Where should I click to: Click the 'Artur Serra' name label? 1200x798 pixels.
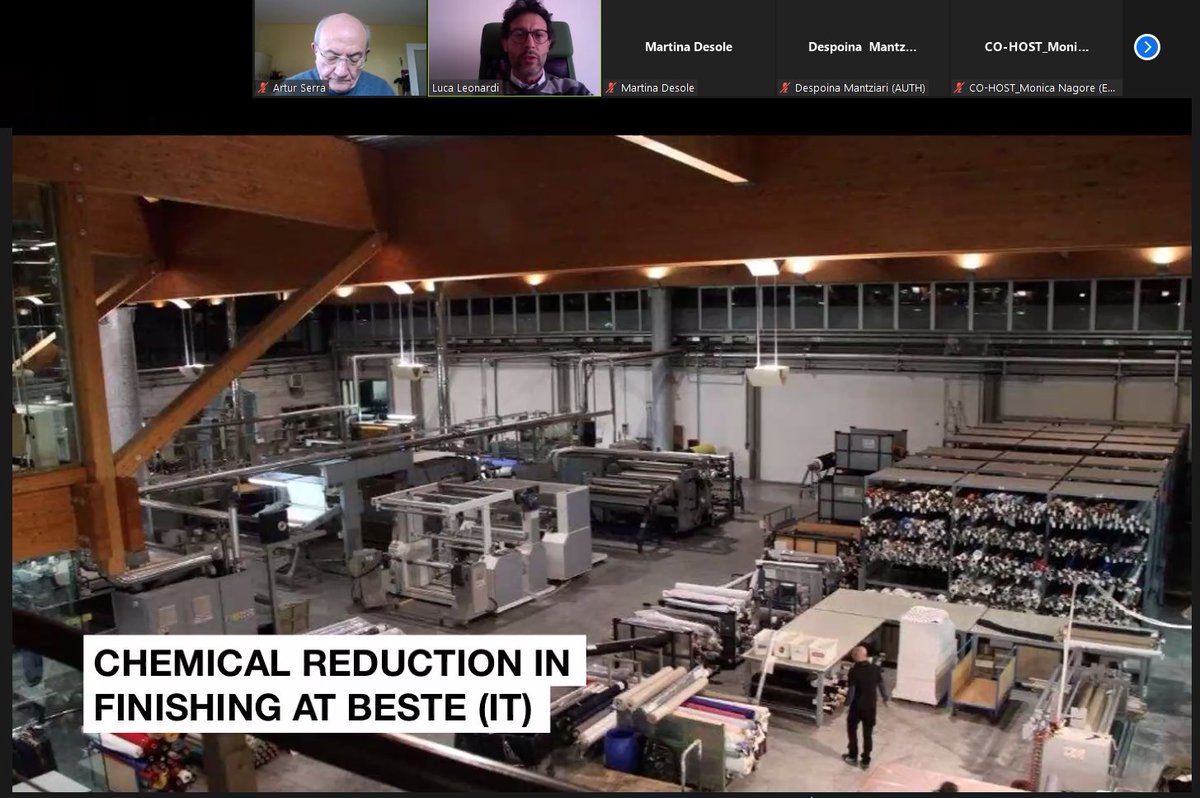[299, 88]
